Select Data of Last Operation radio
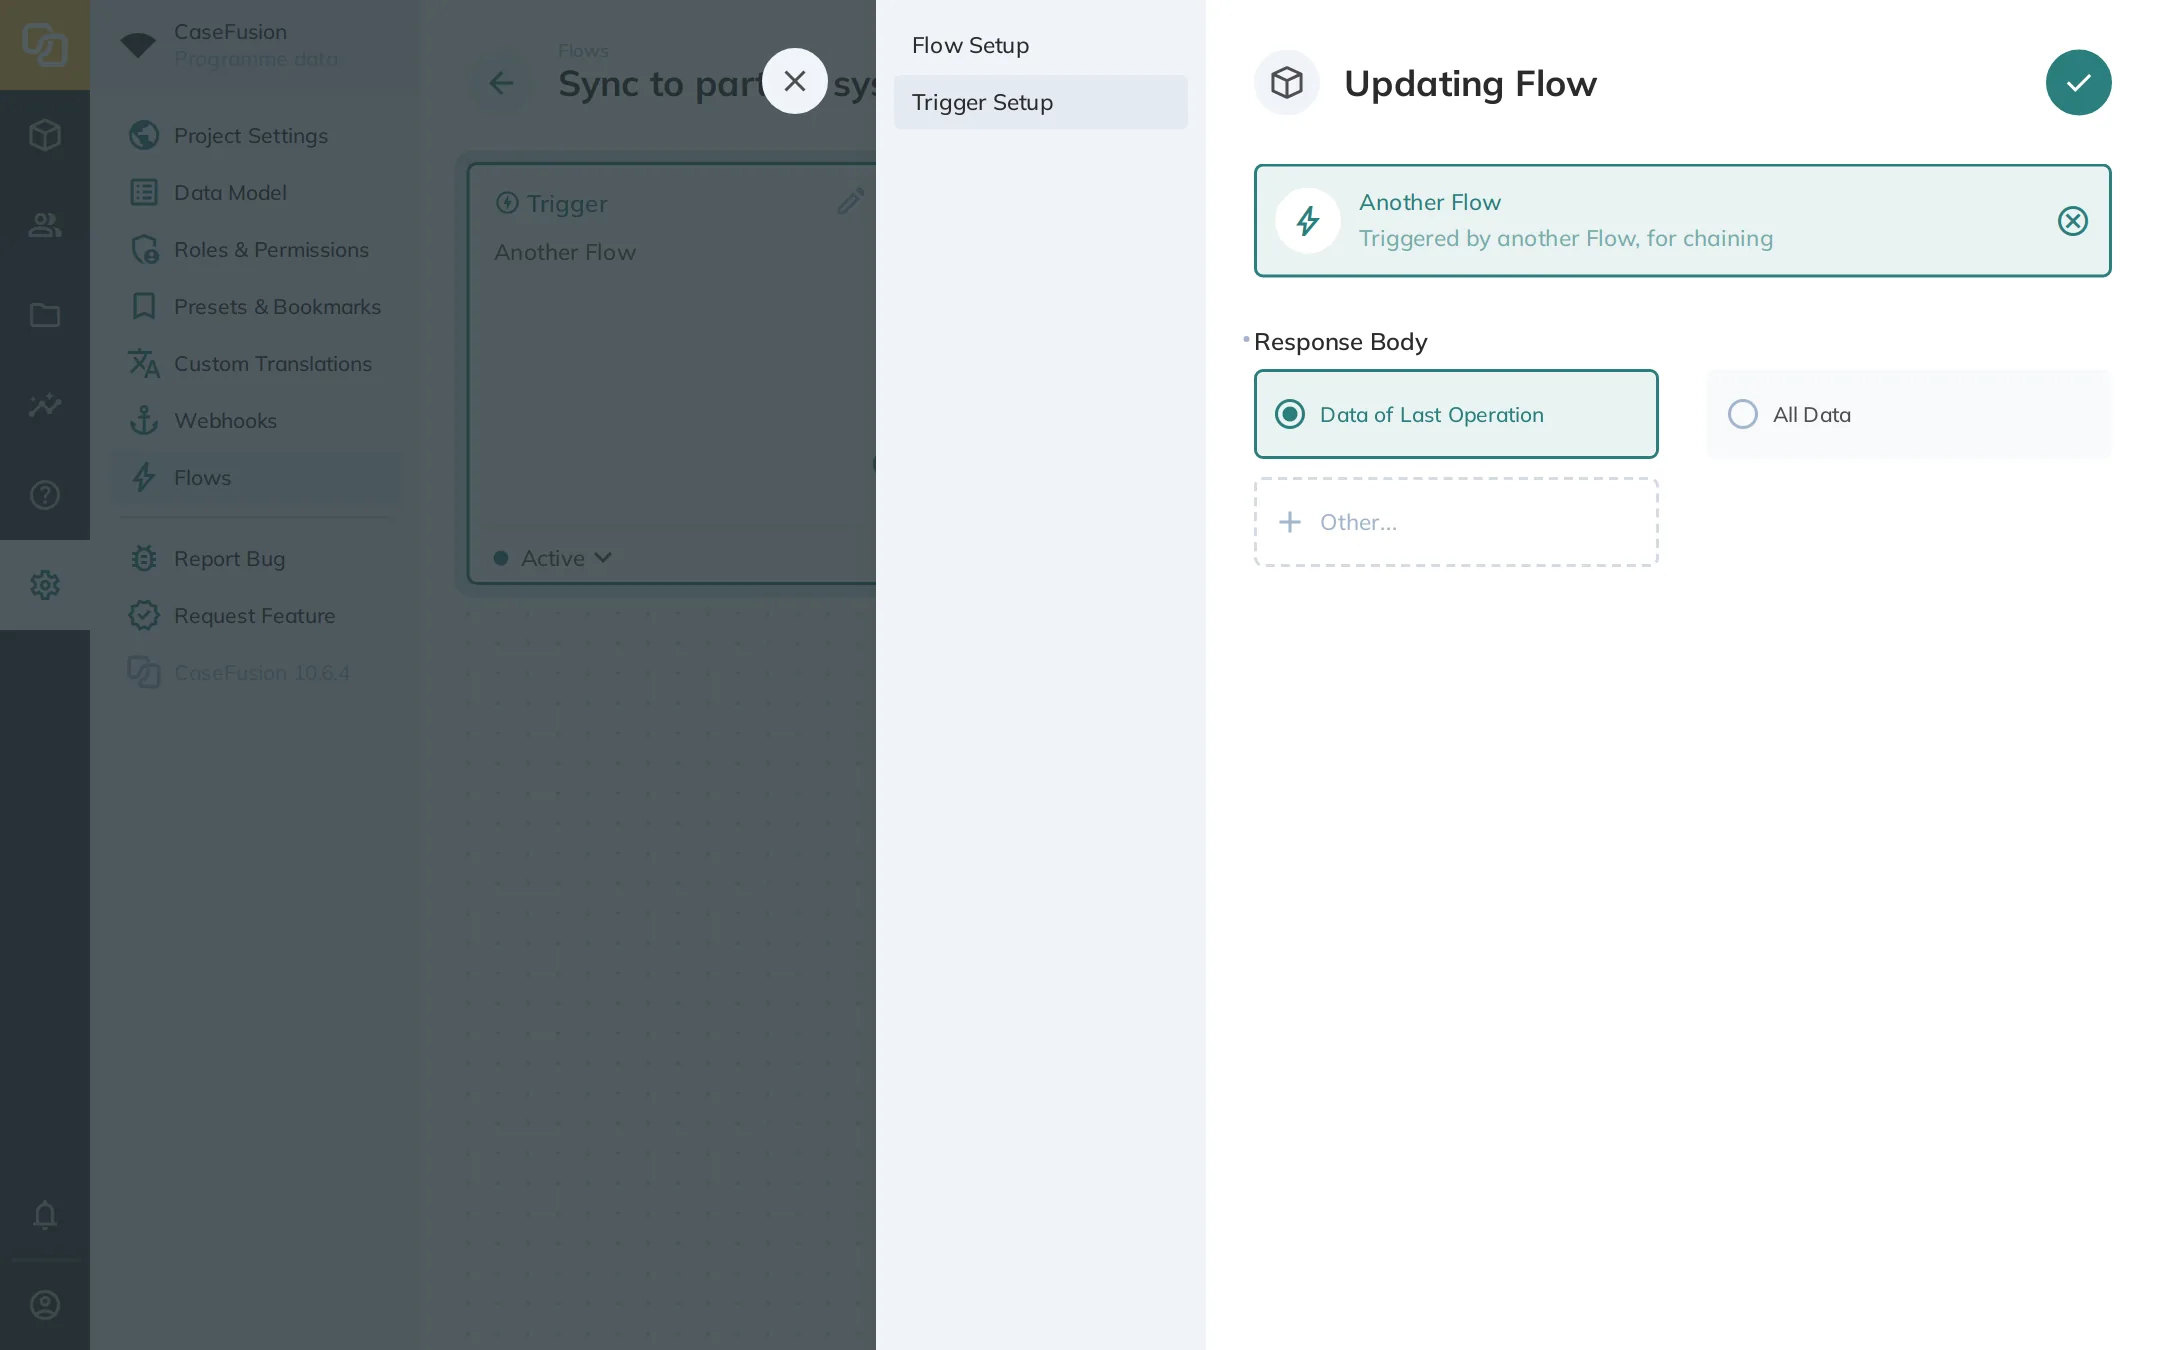2160x1350 pixels. (x=1456, y=414)
